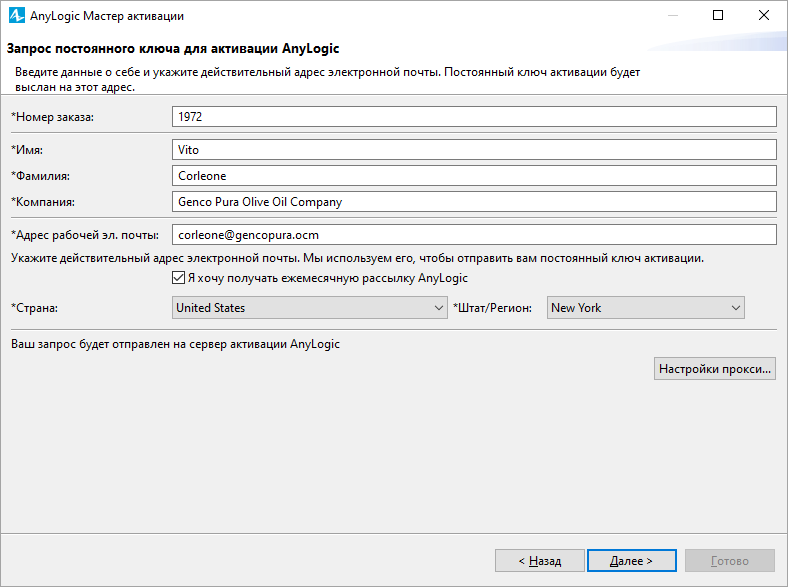Open Настройки прокси... proxy settings
This screenshot has width=788, height=587.
pos(715,368)
